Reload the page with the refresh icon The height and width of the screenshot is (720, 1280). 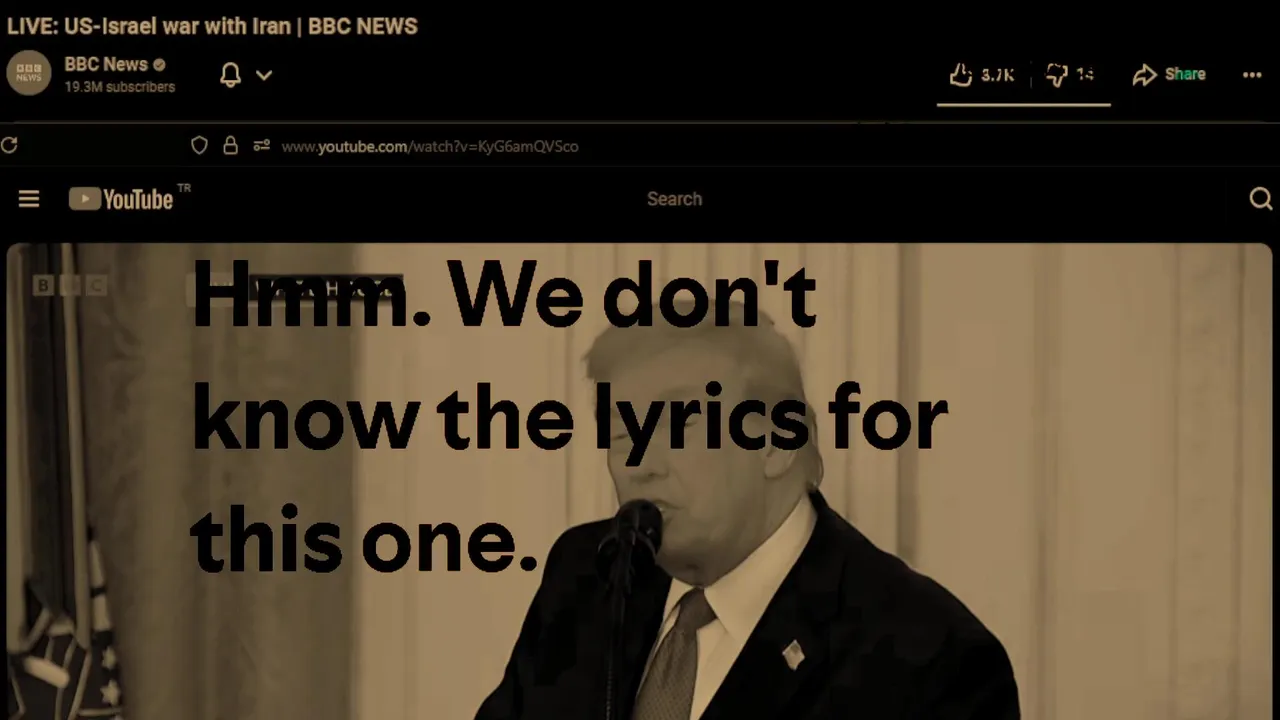tap(9, 146)
